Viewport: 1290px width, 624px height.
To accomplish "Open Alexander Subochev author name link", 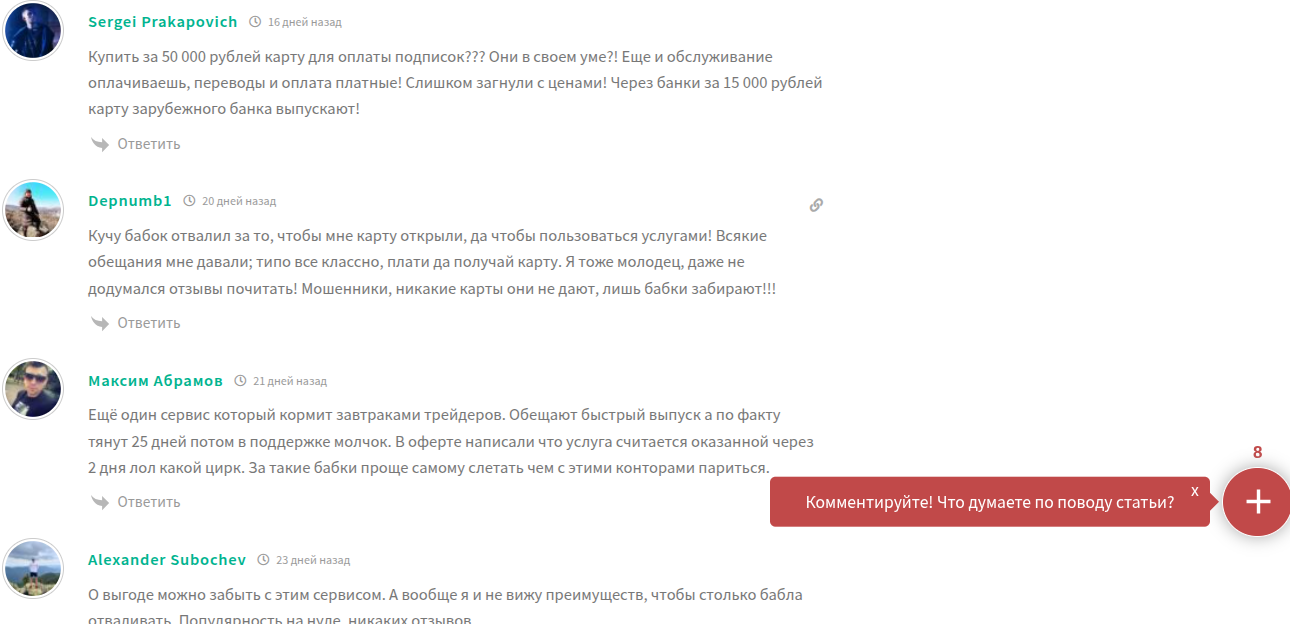I will tap(167, 560).
